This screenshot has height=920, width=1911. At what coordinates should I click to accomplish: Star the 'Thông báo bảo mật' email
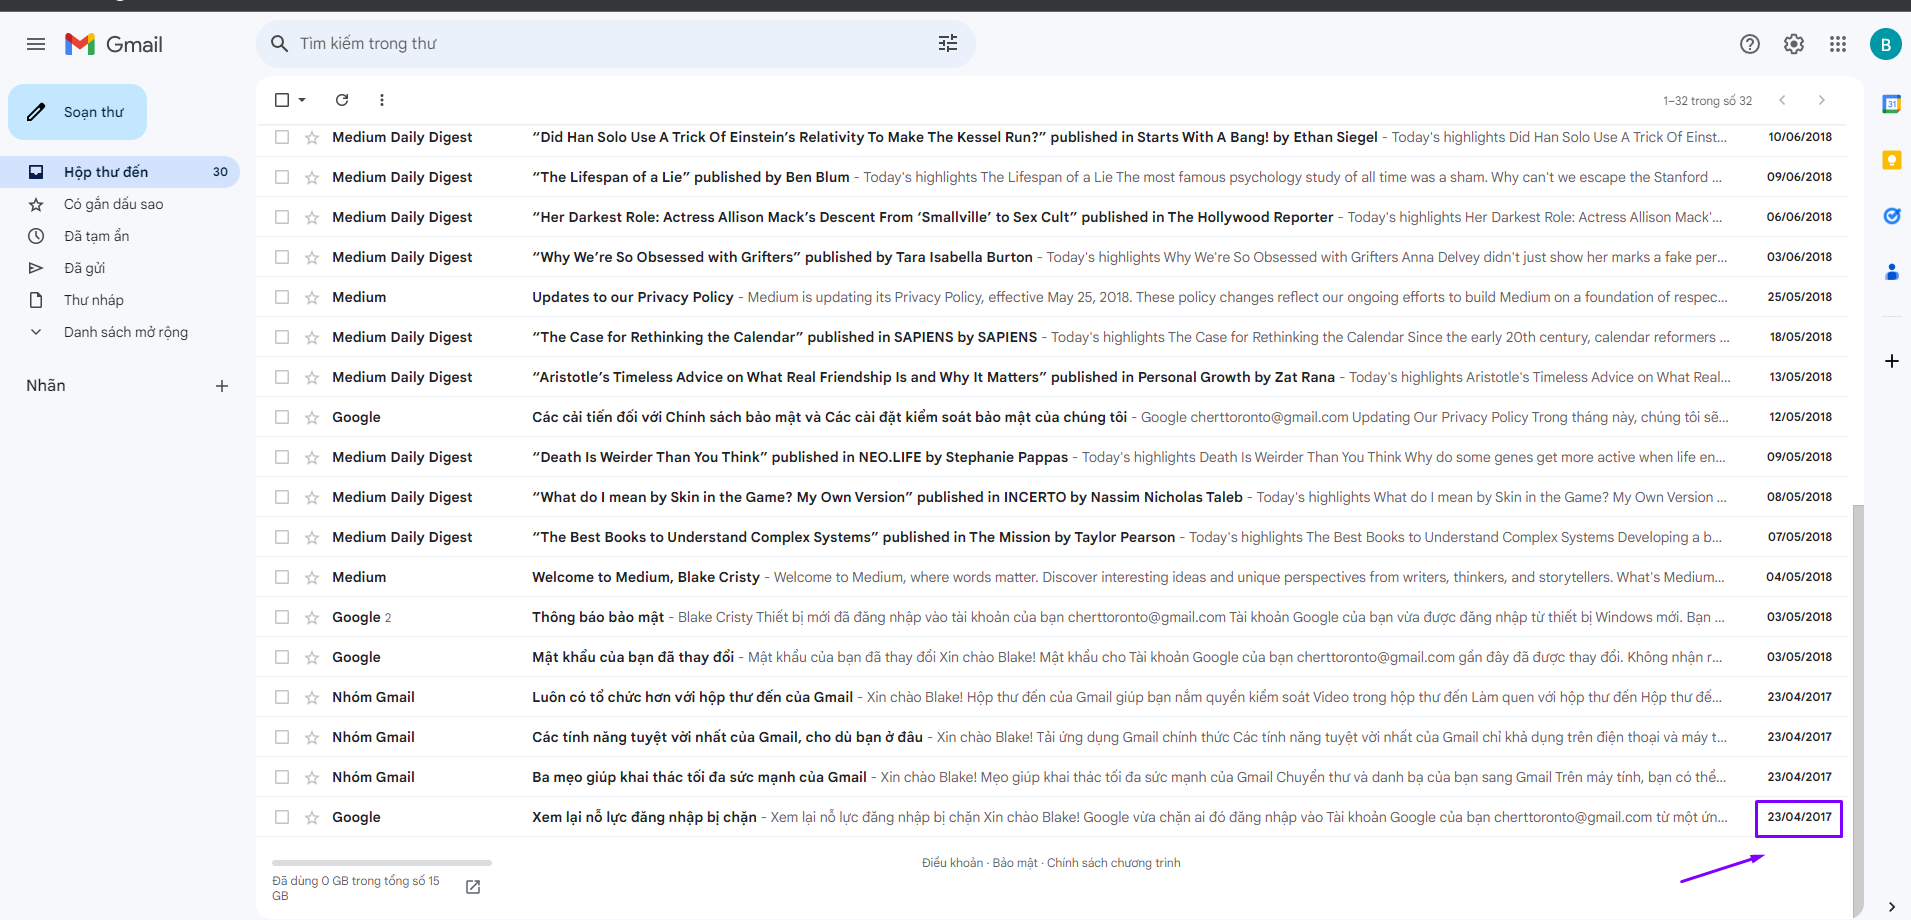point(312,617)
